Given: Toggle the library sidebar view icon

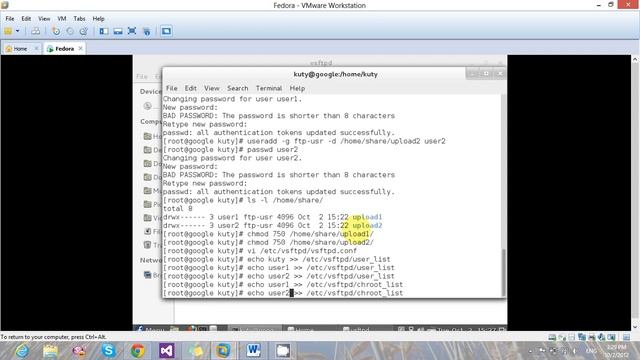Looking at the screenshot, I should [104, 31].
